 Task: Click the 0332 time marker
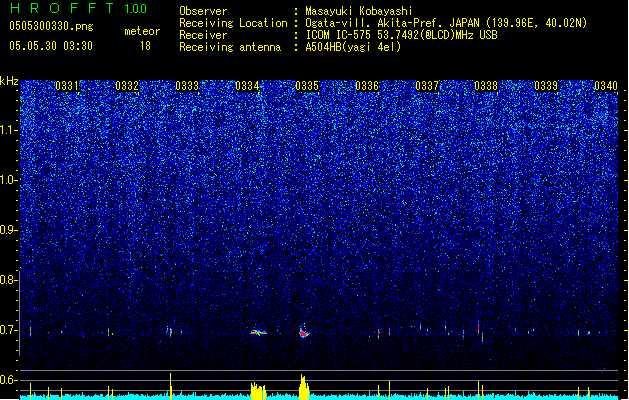pos(127,86)
